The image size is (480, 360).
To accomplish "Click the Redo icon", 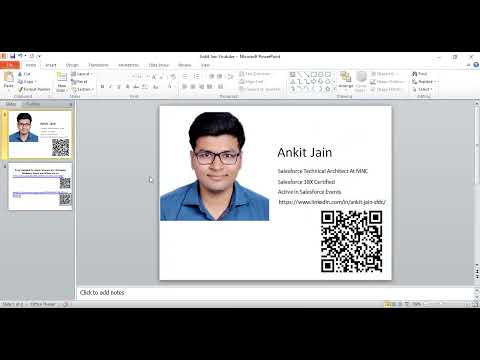I will (x=32, y=56).
